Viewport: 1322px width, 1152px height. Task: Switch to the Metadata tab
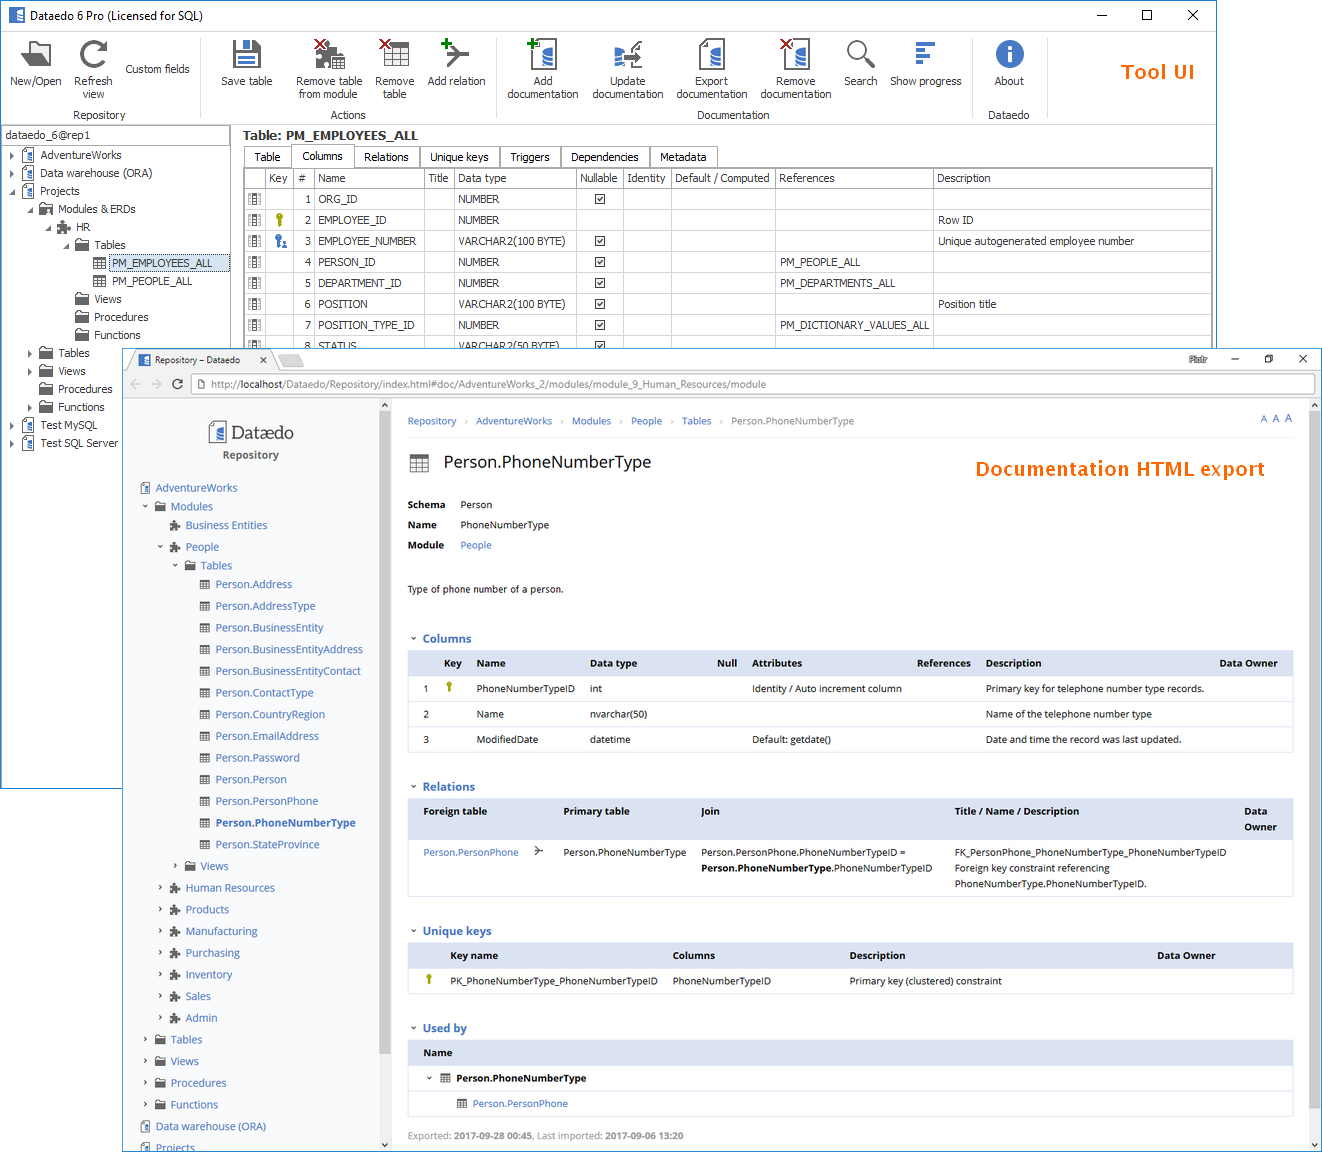[x=683, y=157]
